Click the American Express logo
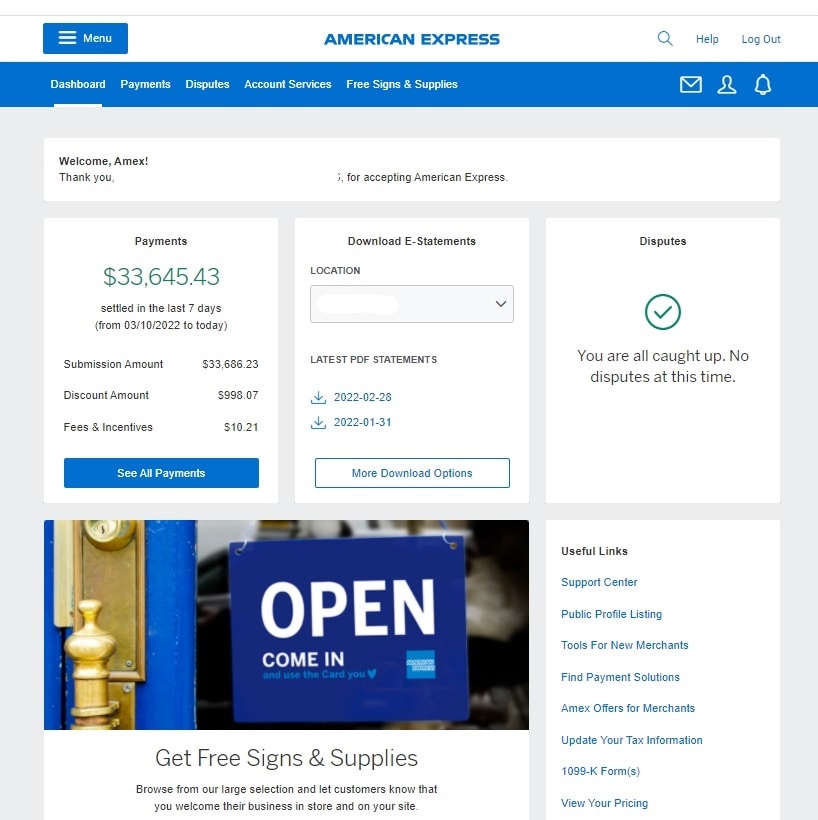818x820 pixels. (x=411, y=39)
